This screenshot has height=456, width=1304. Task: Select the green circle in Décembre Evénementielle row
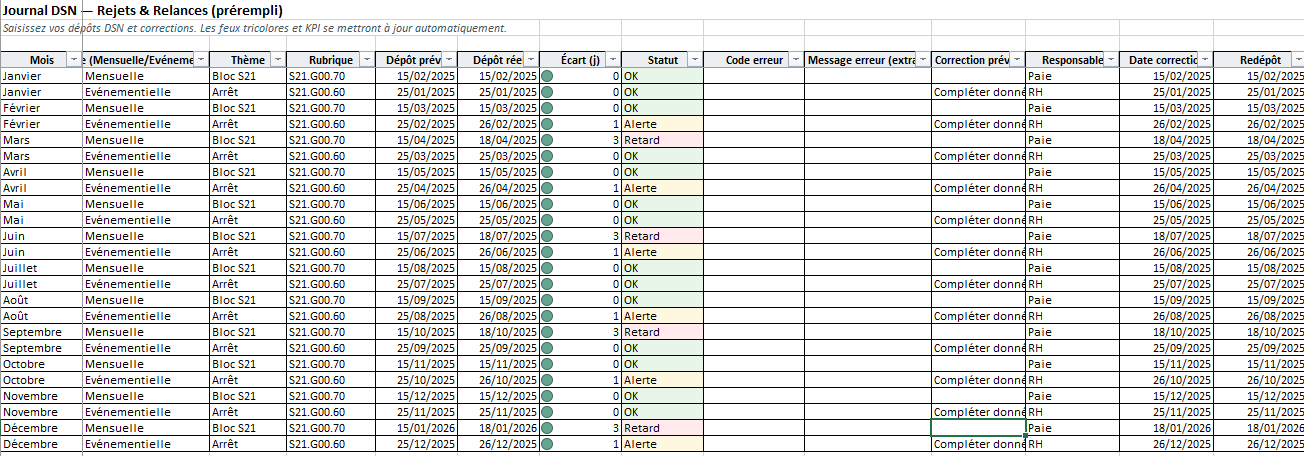(547, 444)
